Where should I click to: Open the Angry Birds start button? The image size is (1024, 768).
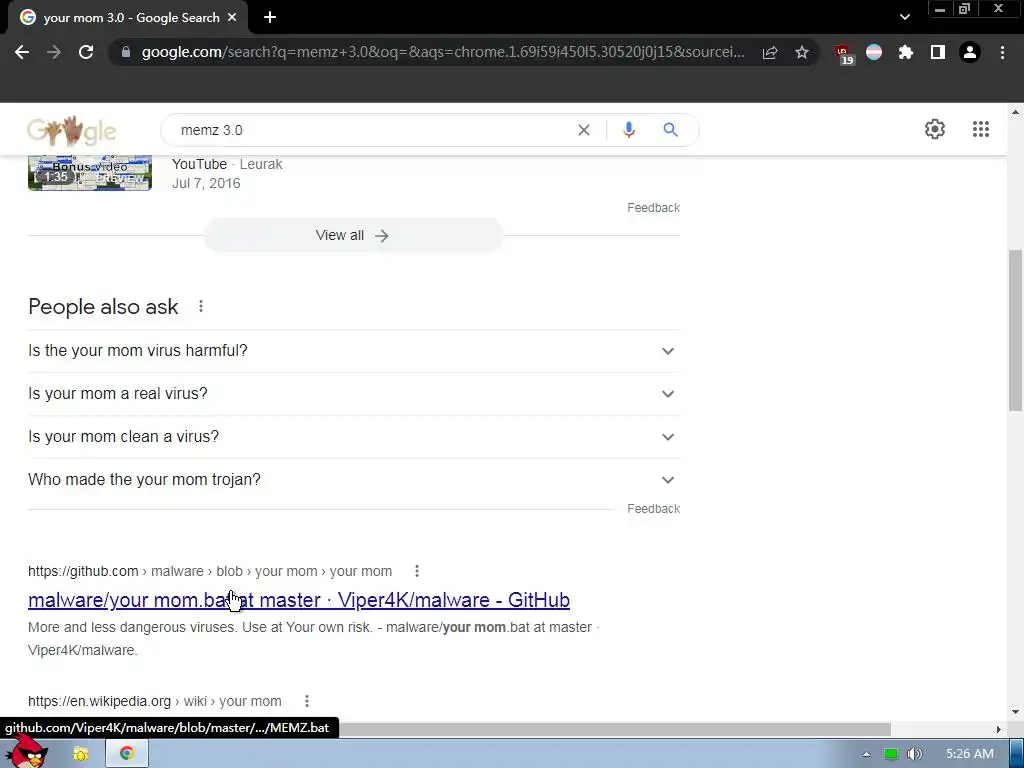26,752
